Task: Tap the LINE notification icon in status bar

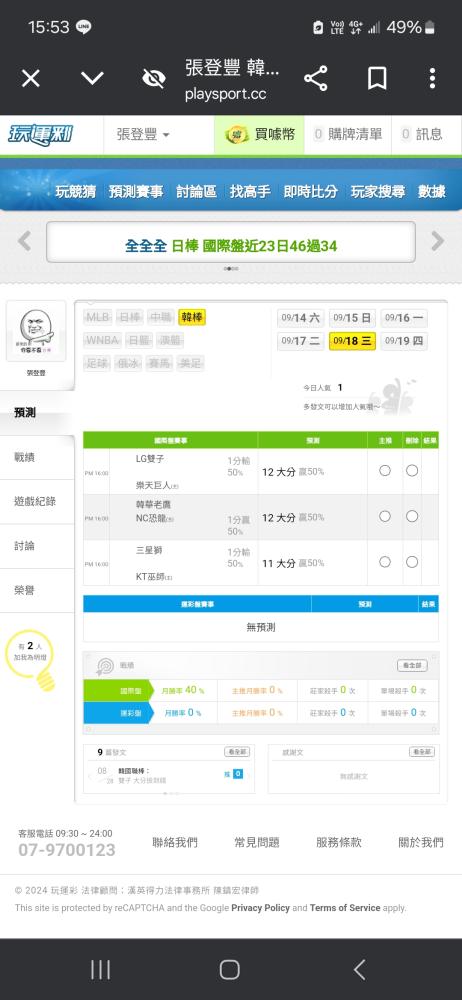Action: click(84, 27)
